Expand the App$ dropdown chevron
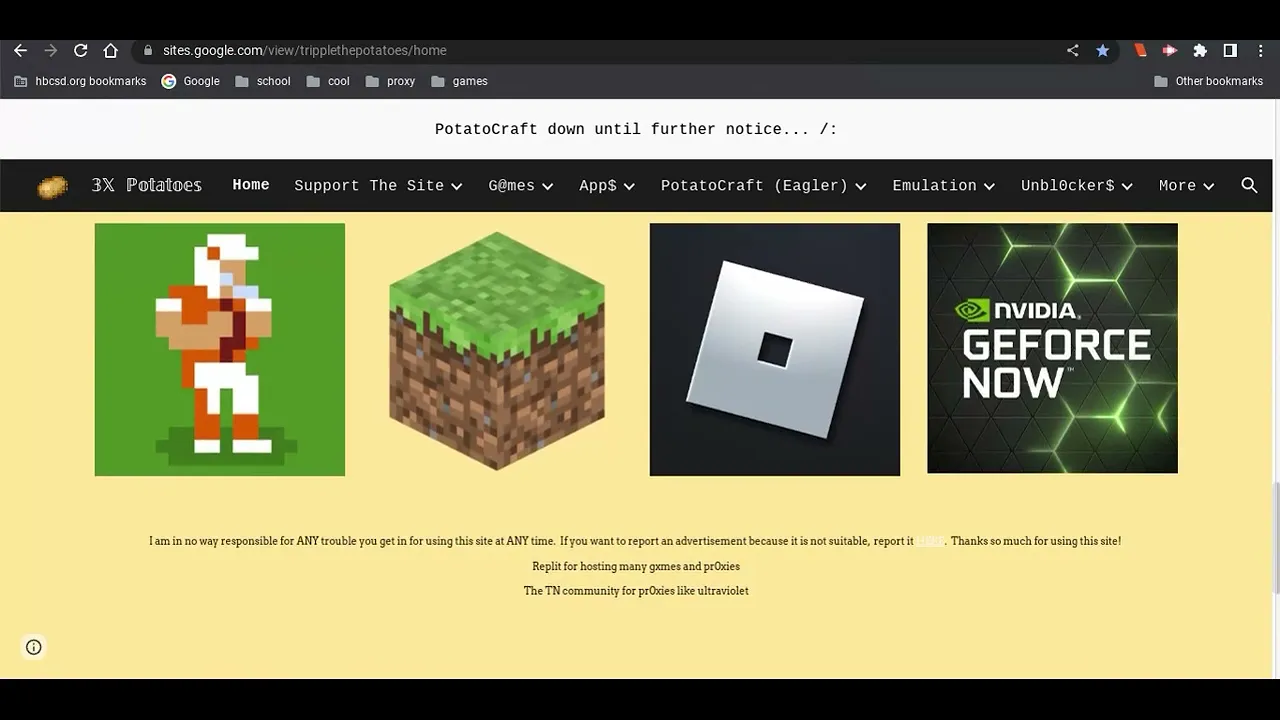 (629, 186)
